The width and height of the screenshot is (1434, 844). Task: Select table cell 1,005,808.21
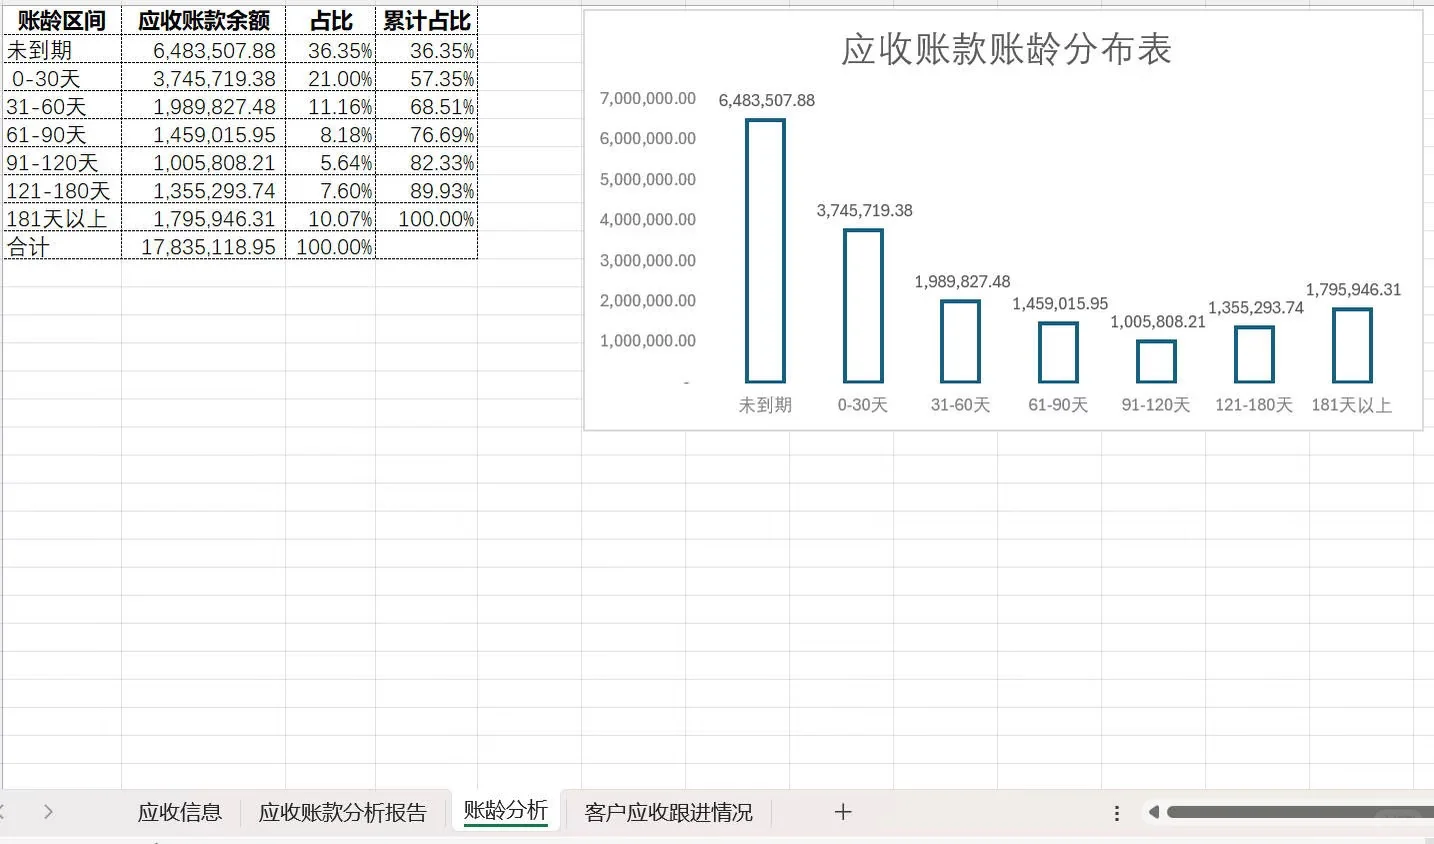point(204,162)
